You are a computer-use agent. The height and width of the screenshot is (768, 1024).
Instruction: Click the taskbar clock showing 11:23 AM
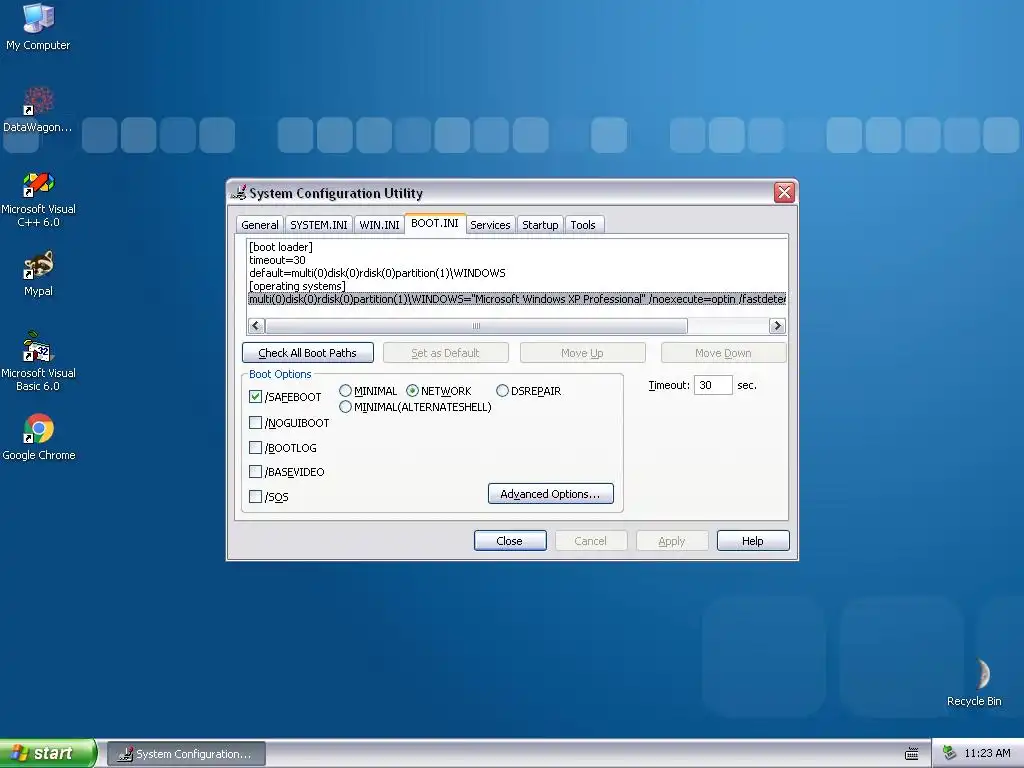point(987,753)
